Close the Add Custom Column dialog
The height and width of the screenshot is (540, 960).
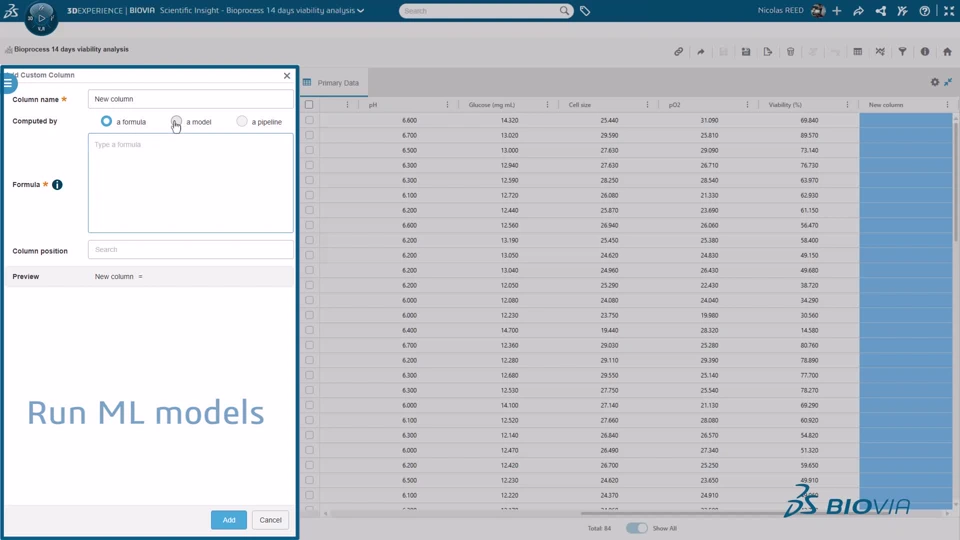click(x=287, y=76)
